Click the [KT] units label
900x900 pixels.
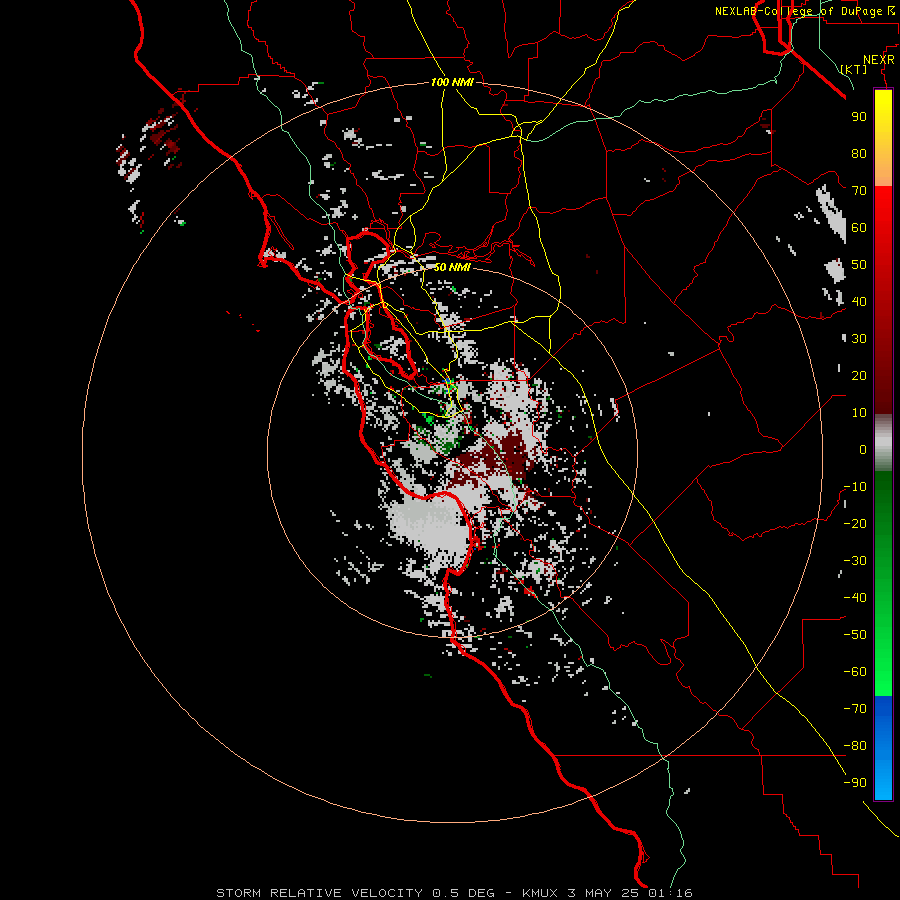[x=854, y=69]
